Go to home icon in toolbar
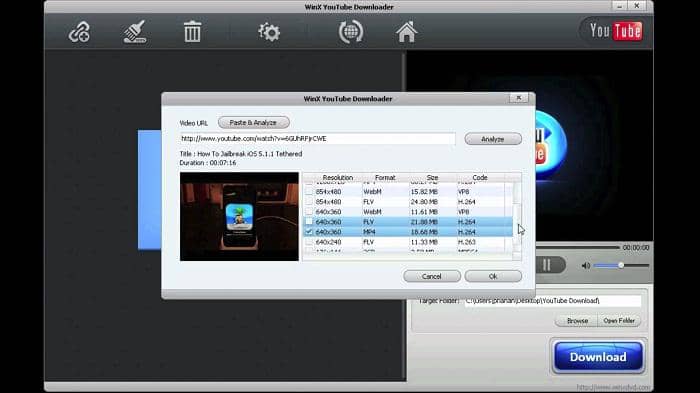The image size is (700, 393). point(406,32)
